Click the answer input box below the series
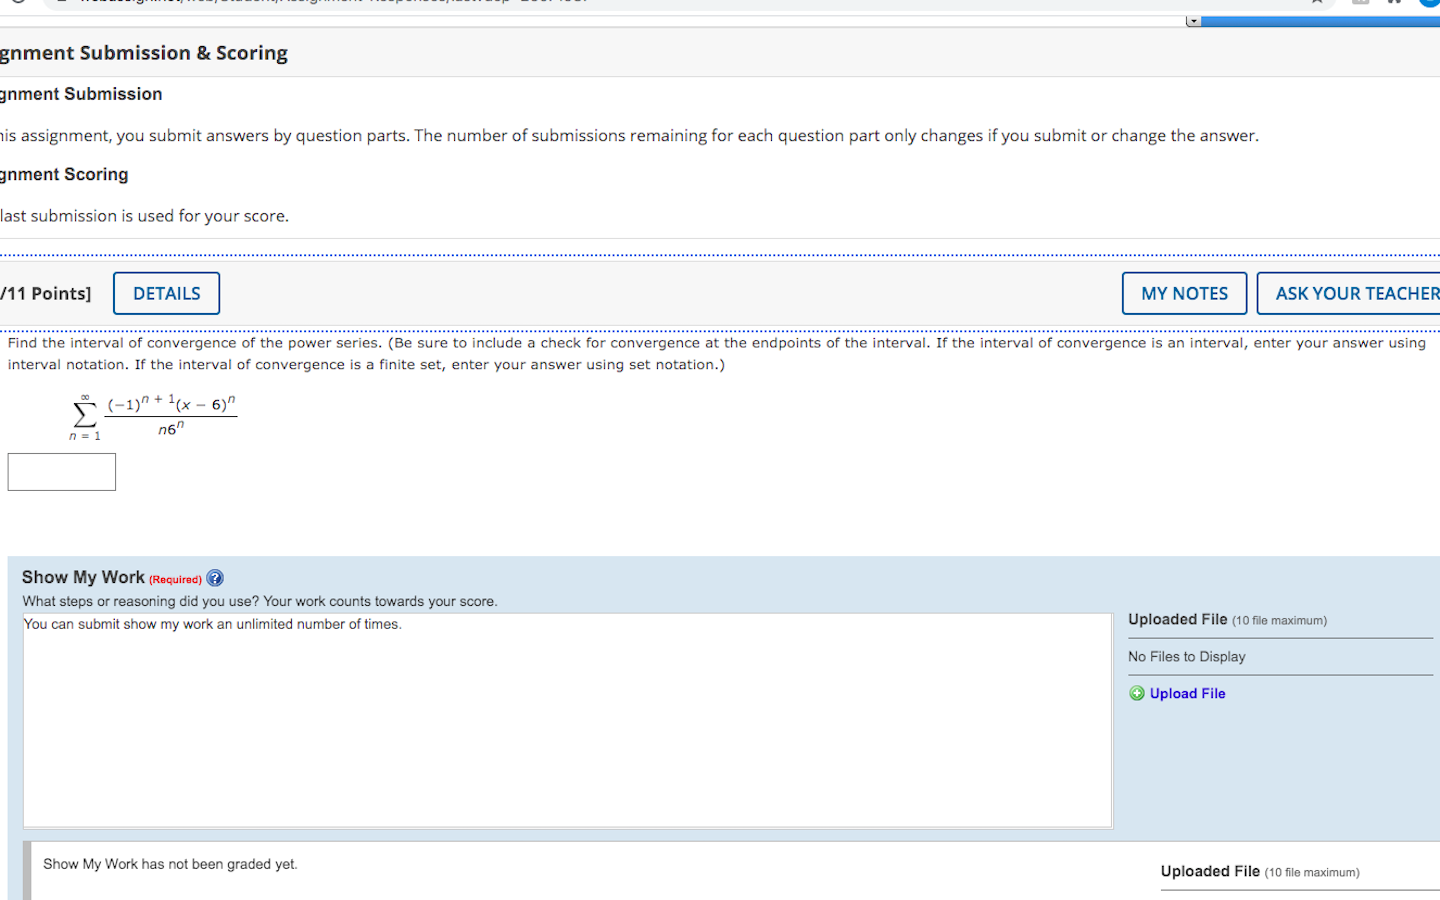 click(x=61, y=471)
